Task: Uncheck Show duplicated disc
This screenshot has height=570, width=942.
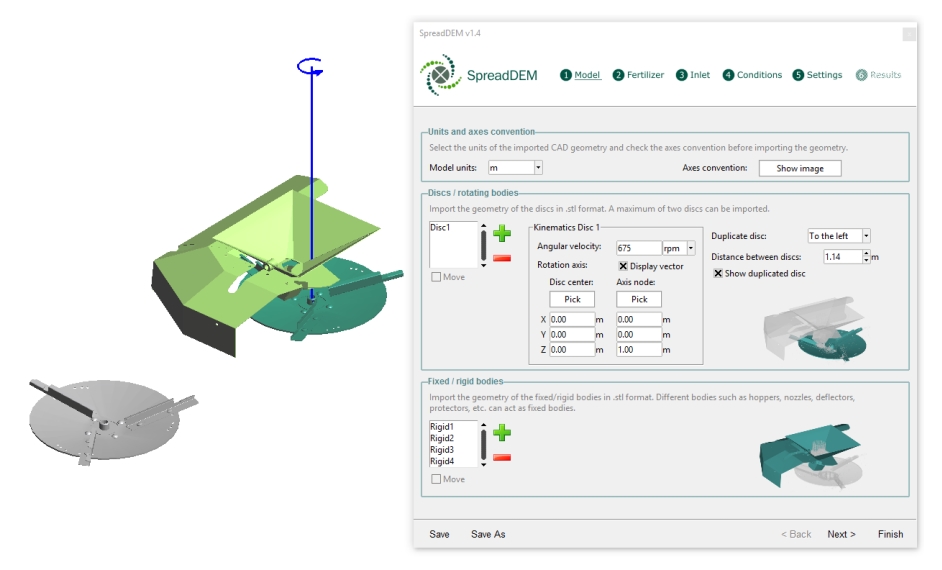Action: click(x=718, y=273)
